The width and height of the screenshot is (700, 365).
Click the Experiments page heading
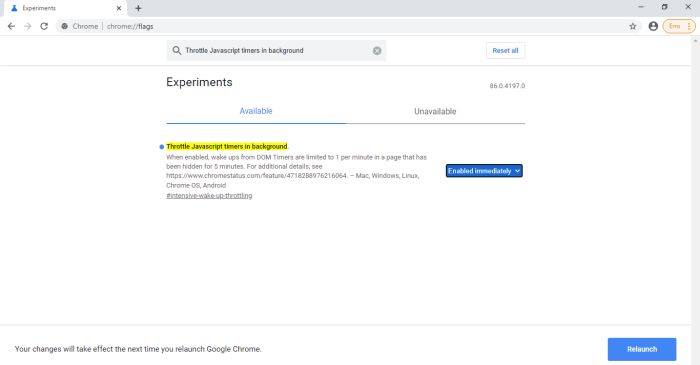pyautogui.click(x=199, y=82)
